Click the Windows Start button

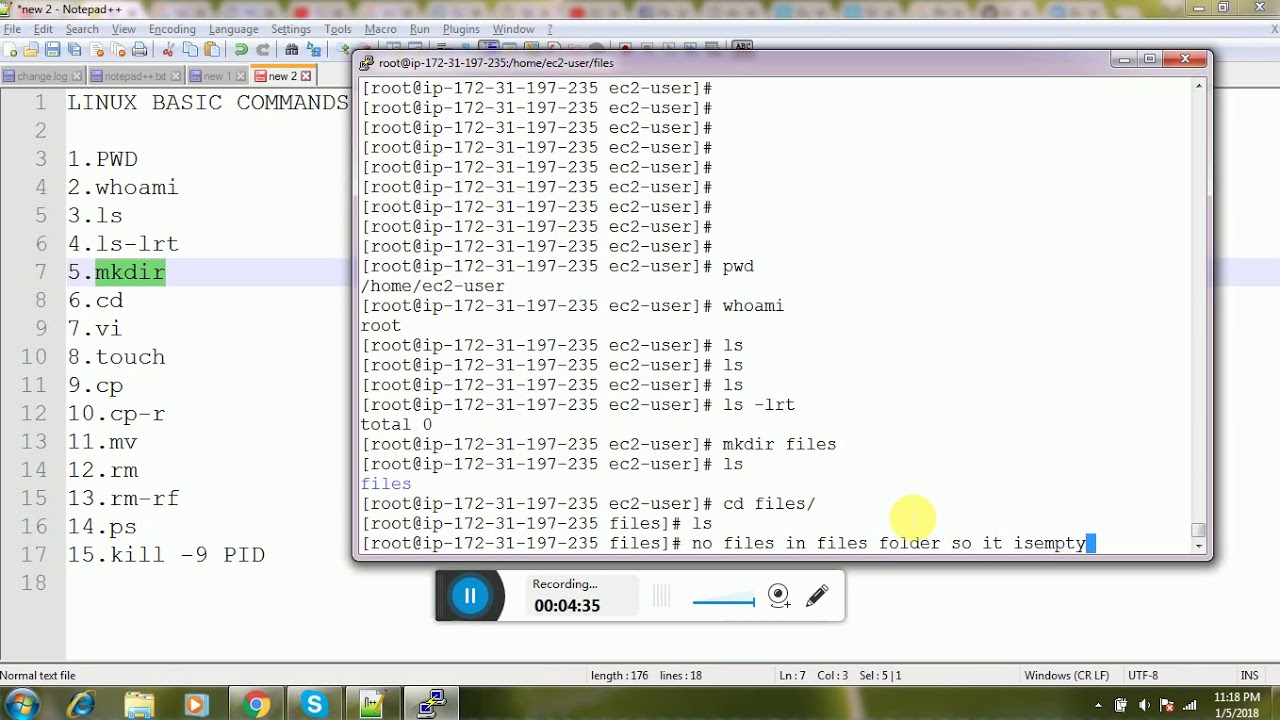[x=21, y=704]
